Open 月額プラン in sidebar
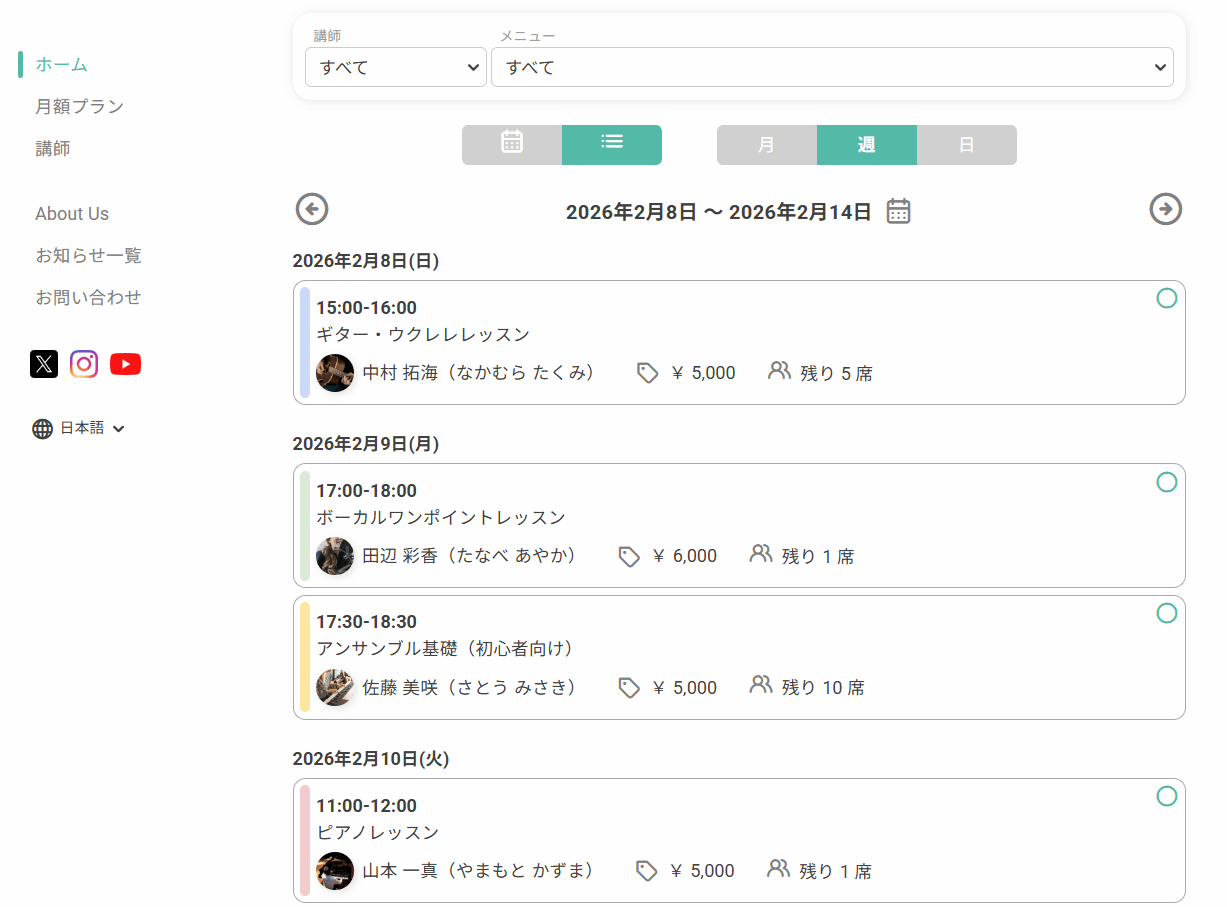 click(x=80, y=106)
